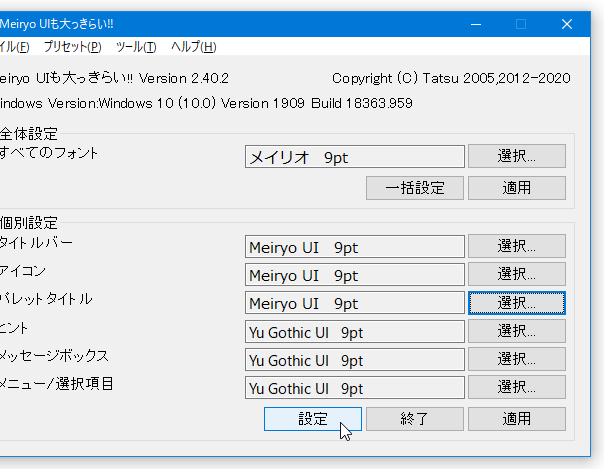Click 選択... for タイトルバー row
This screenshot has height=469, width=604.
[517, 246]
